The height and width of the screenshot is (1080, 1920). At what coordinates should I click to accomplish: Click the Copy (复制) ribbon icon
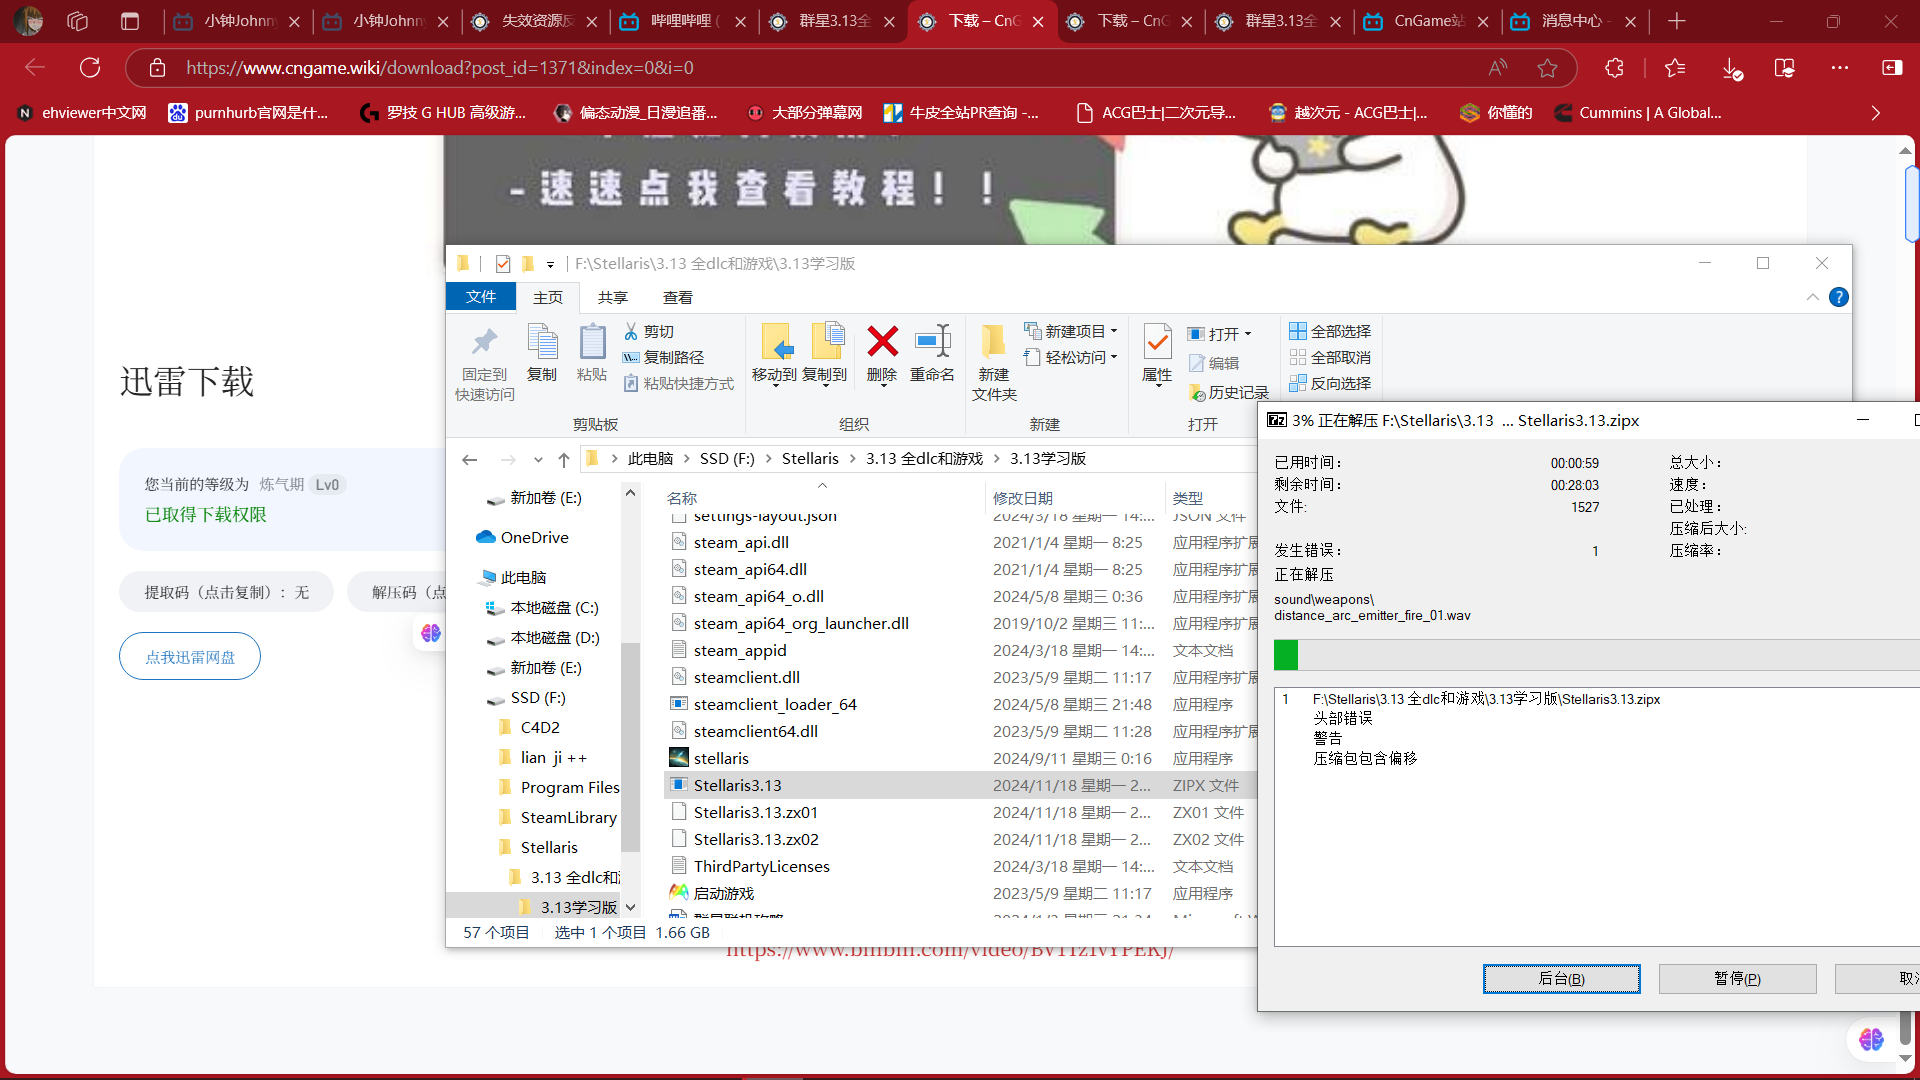(542, 343)
